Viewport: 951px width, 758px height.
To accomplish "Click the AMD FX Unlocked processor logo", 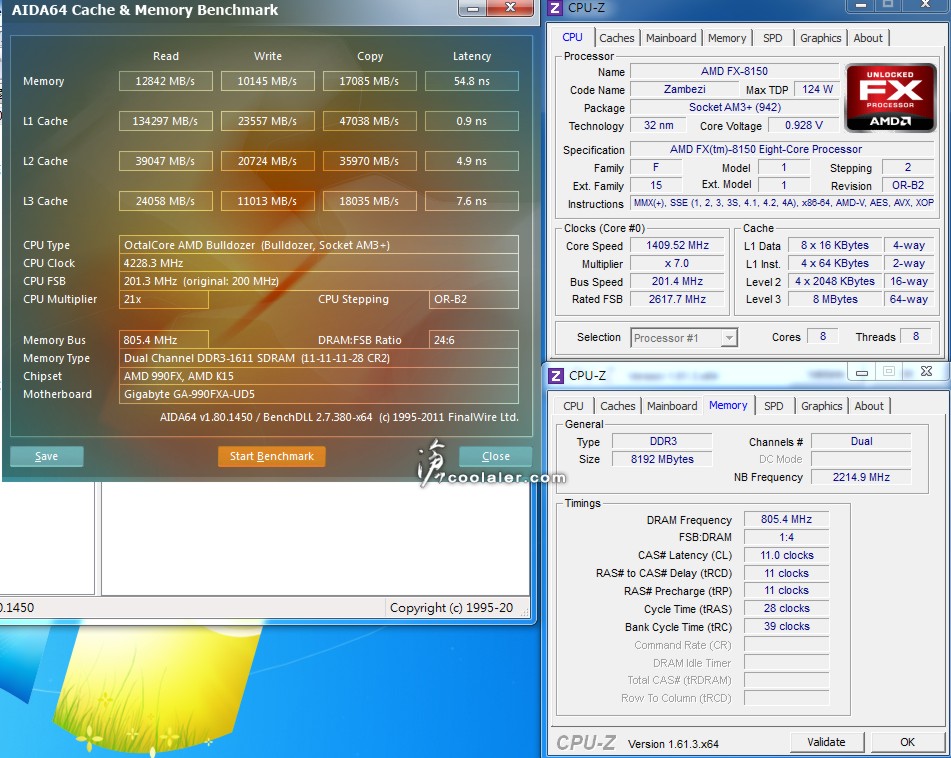I will click(x=890, y=98).
